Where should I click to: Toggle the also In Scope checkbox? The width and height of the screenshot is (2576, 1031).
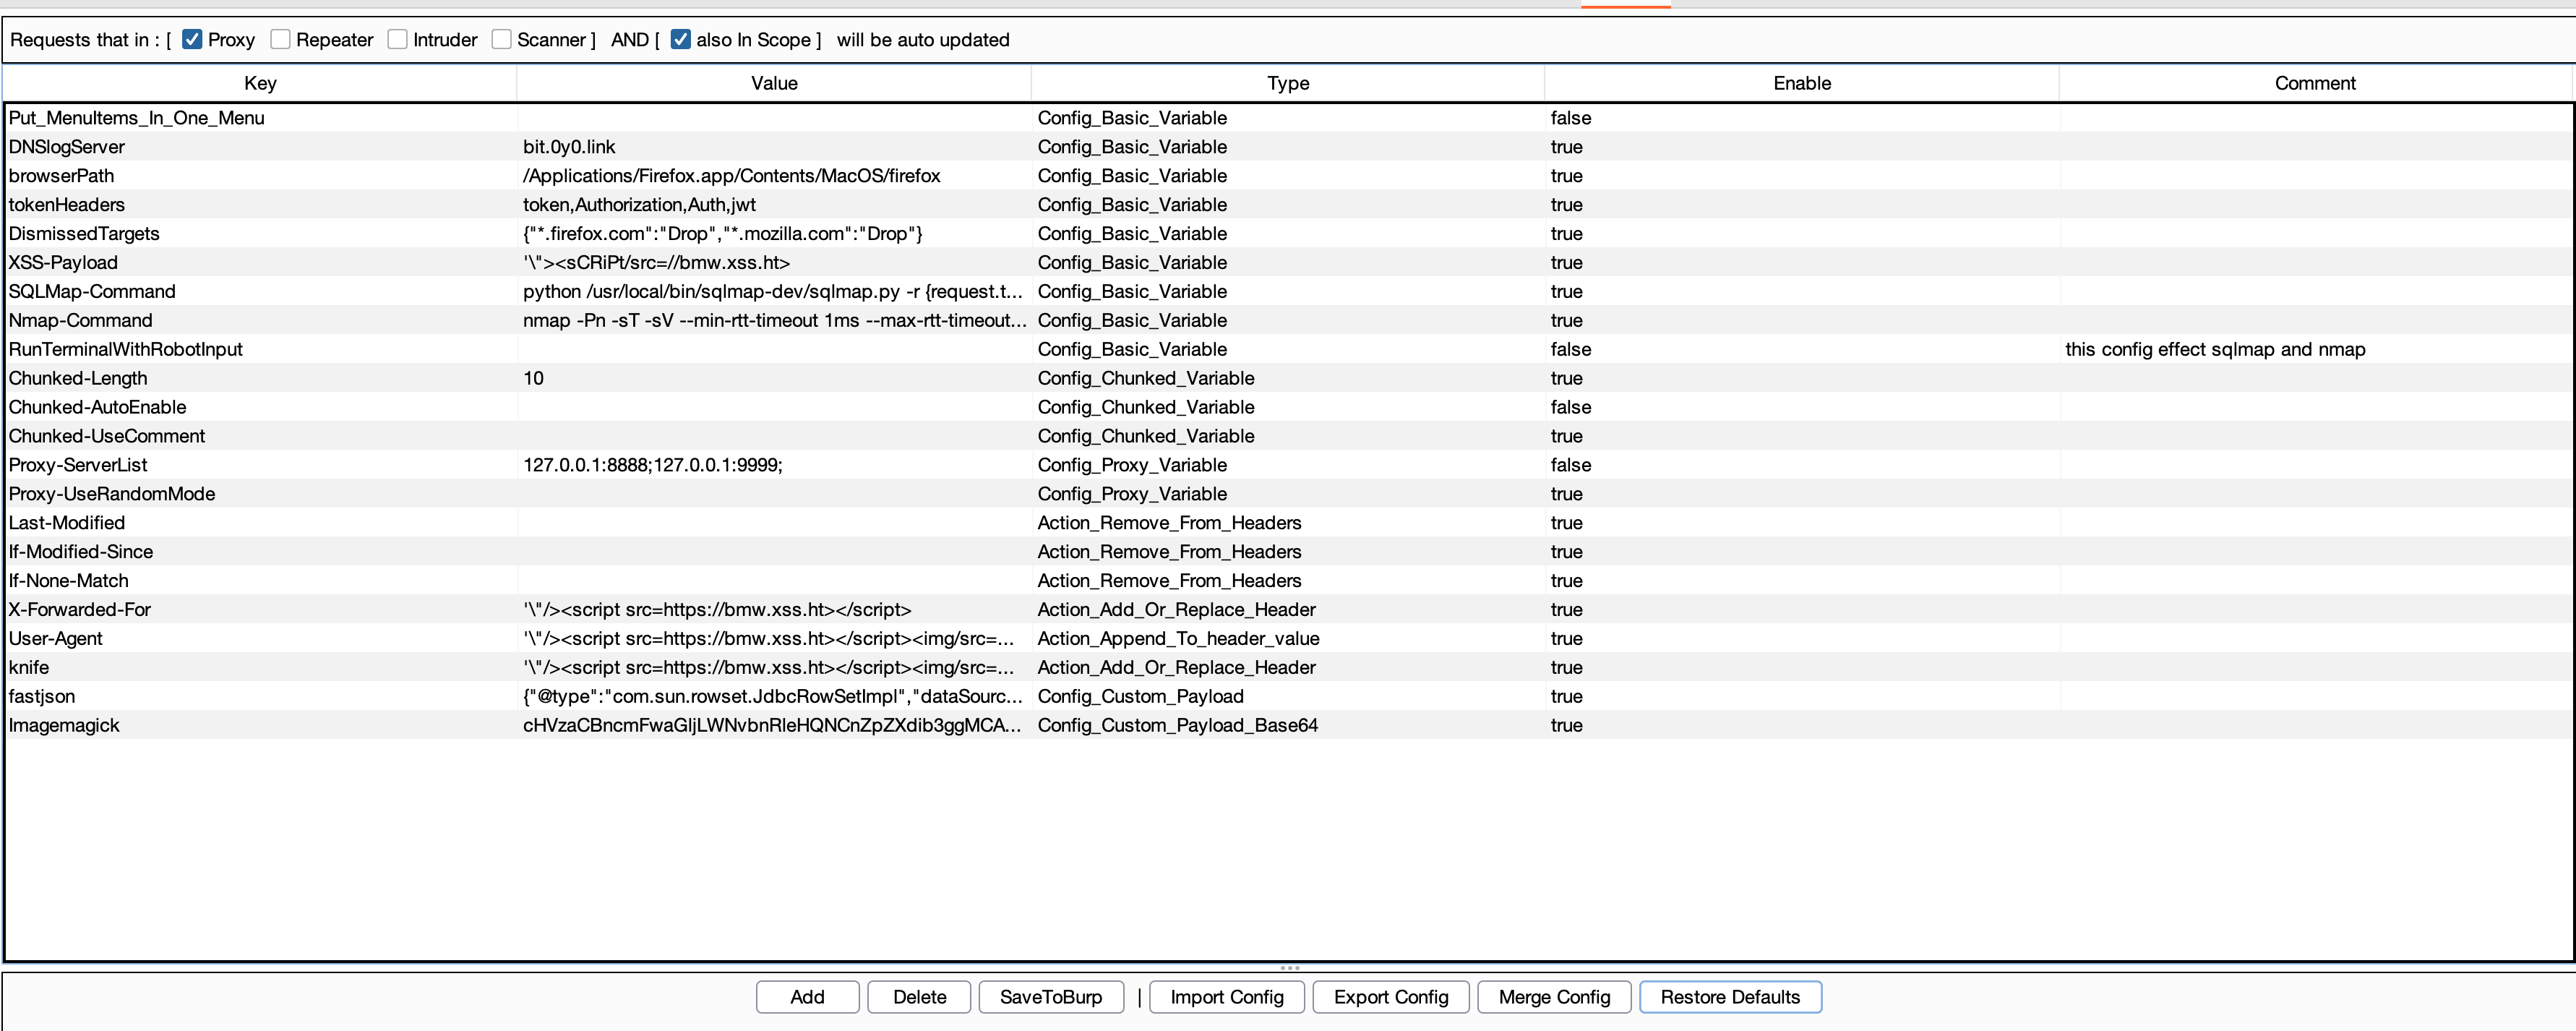coord(681,40)
